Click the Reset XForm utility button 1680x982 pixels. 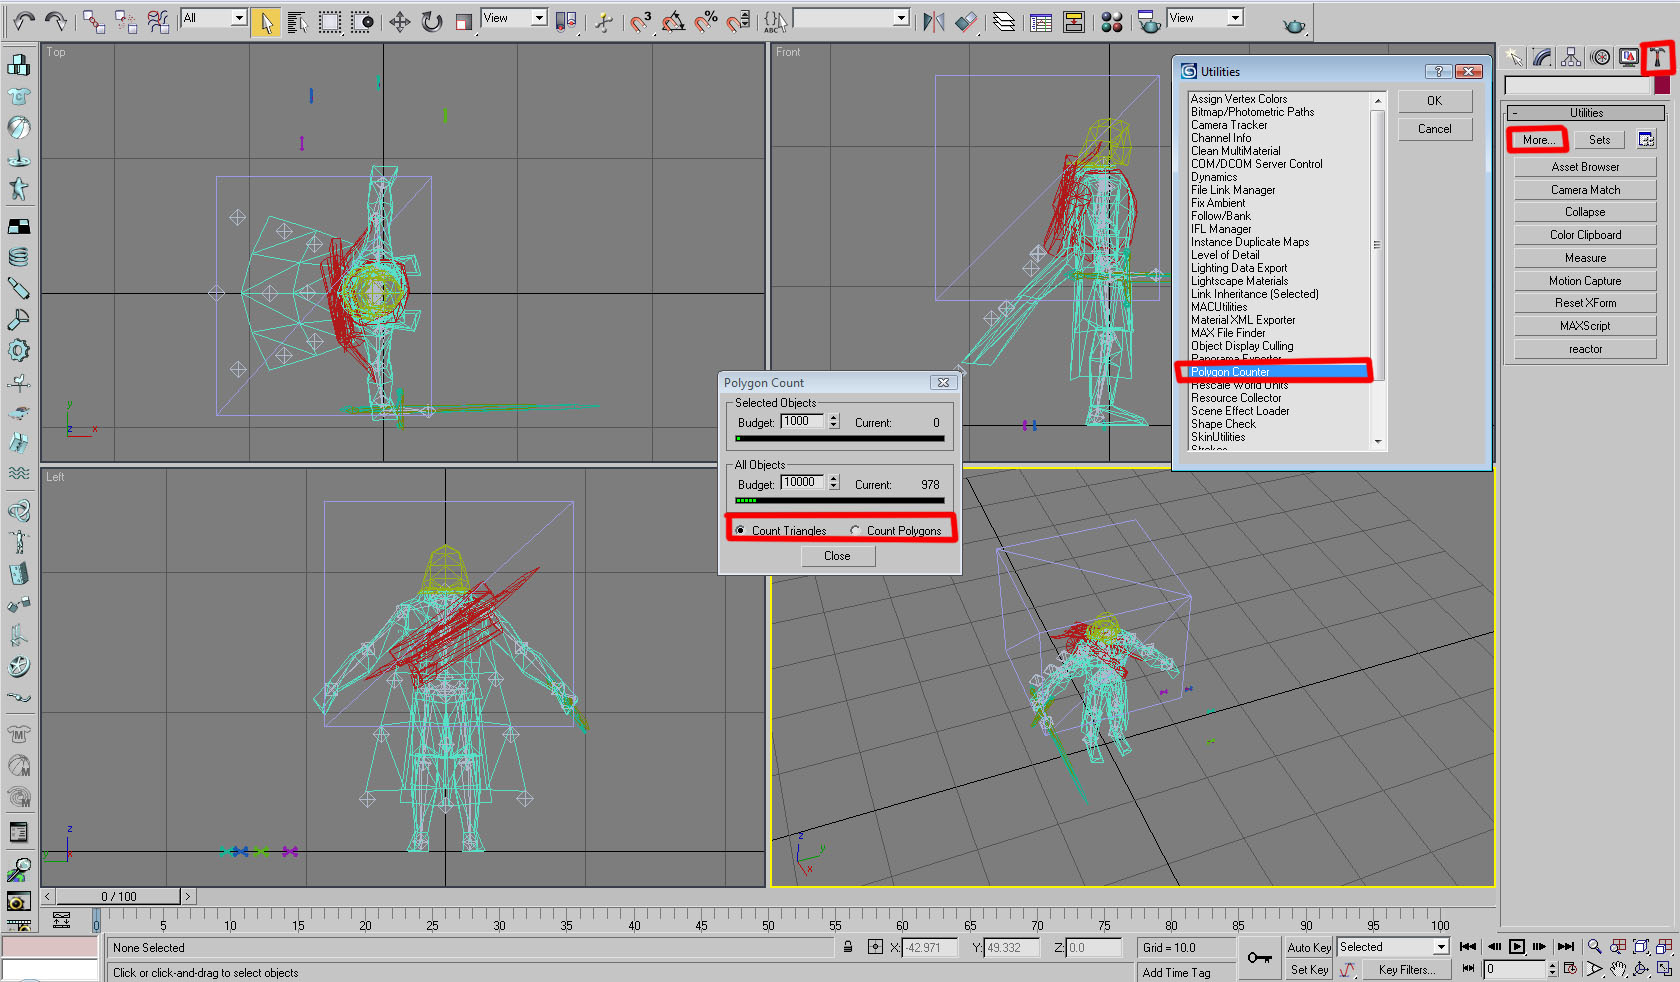tap(1585, 303)
